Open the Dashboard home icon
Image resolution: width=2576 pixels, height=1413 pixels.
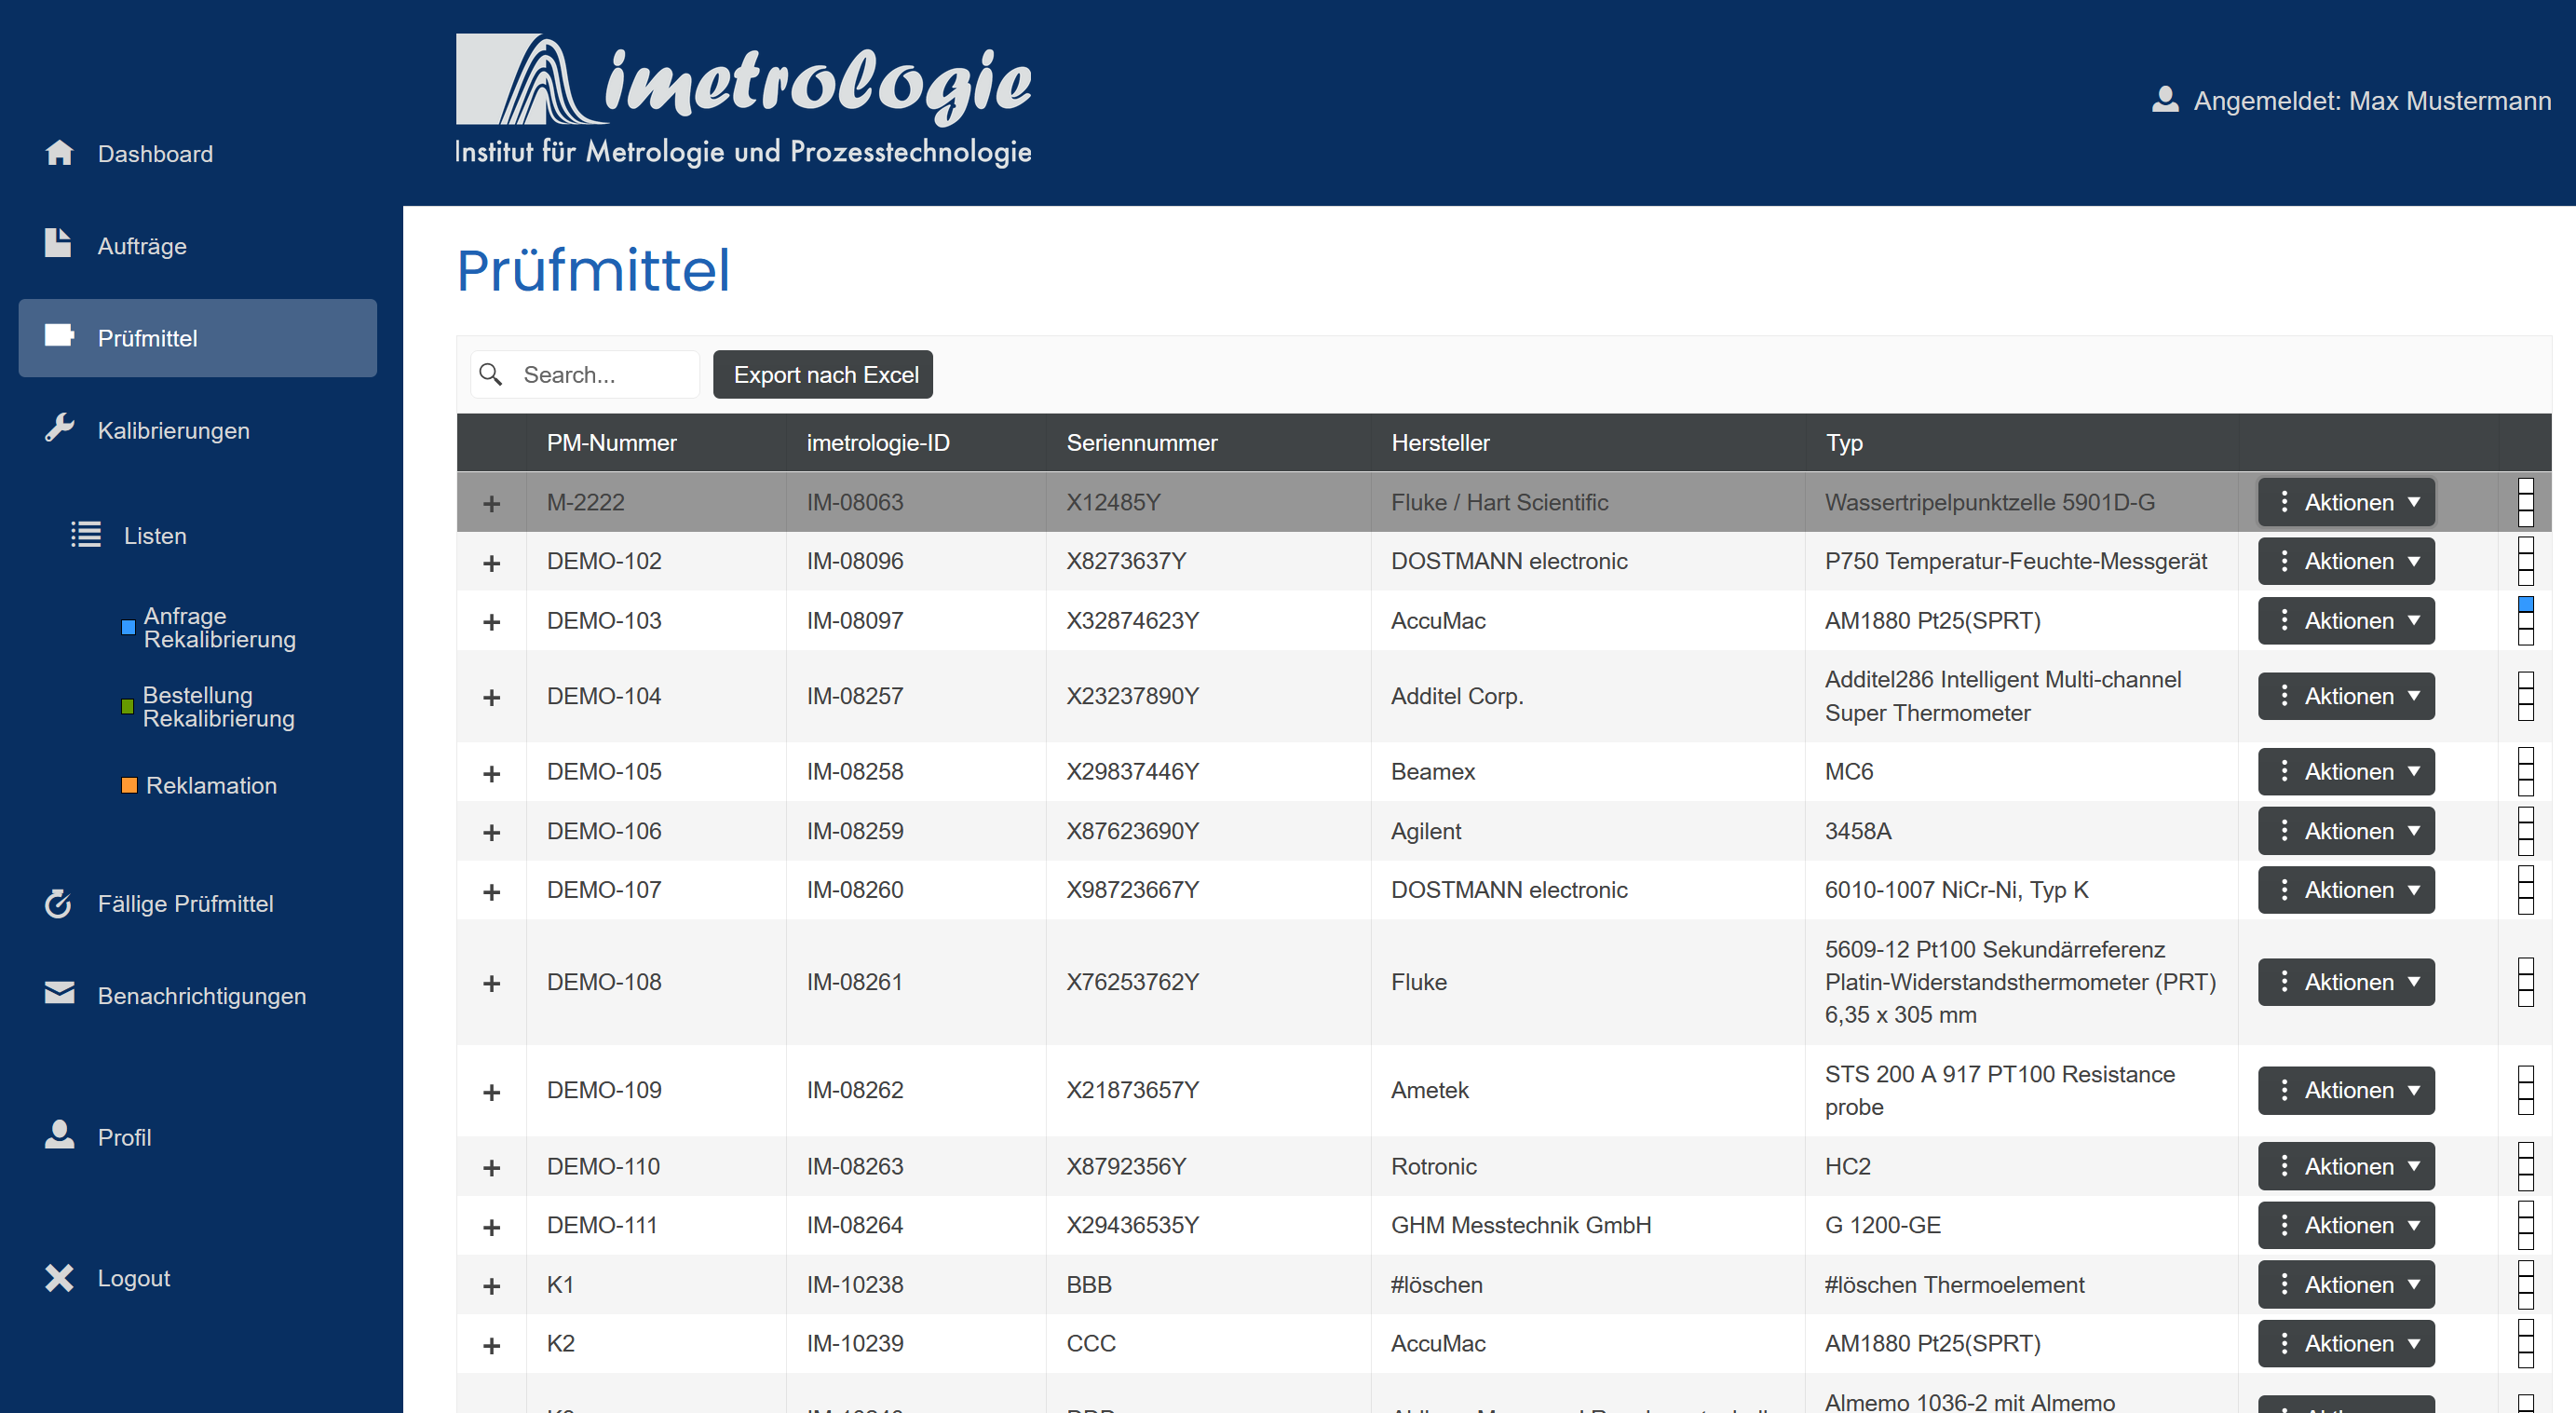point(59,152)
